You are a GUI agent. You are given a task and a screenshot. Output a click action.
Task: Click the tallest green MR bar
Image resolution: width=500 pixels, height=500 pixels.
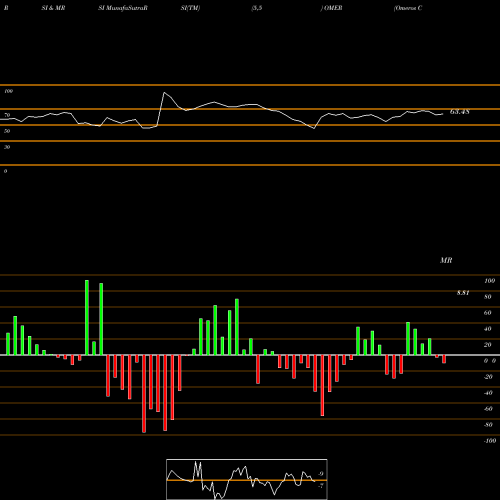coord(87,317)
